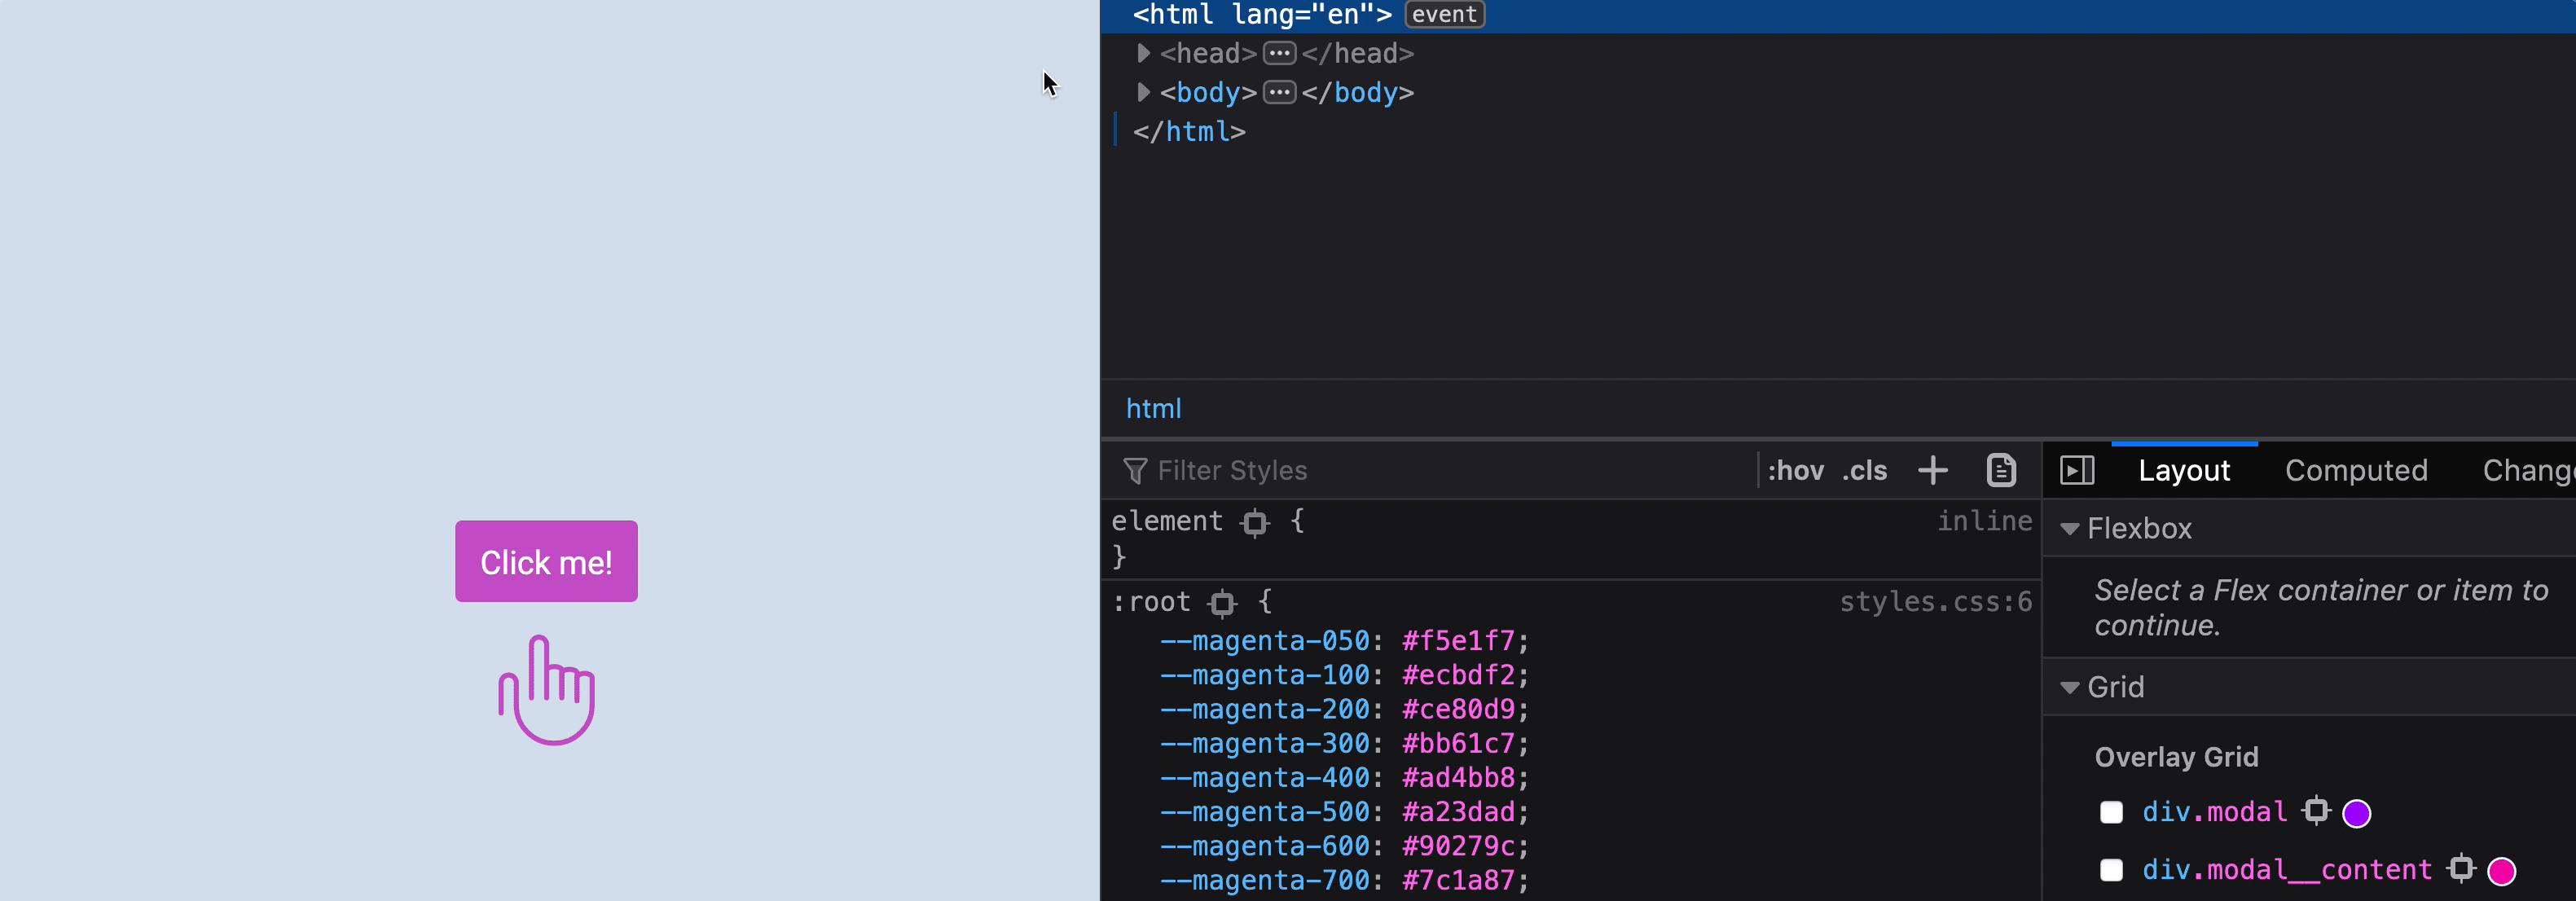2576x901 pixels.
Task: Expand the head element node
Action: 1143,53
